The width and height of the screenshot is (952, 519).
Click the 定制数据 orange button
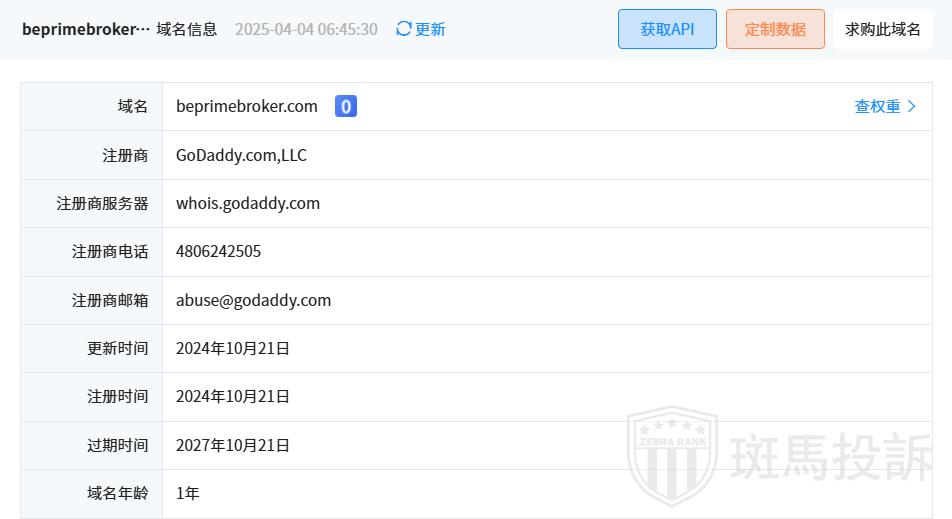point(775,29)
